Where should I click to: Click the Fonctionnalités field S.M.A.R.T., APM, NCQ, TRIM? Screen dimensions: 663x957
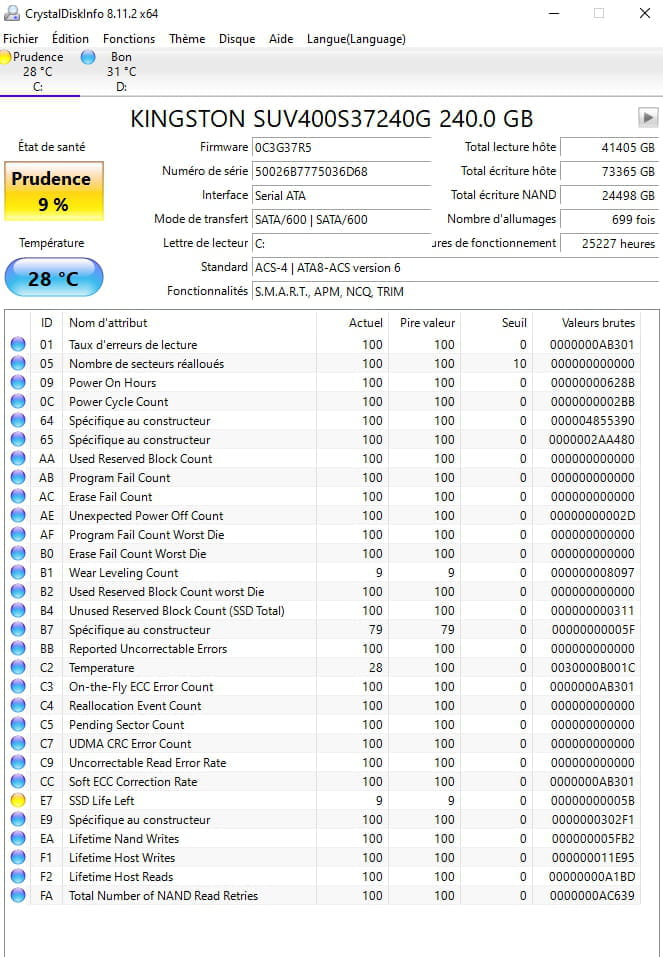(x=455, y=292)
